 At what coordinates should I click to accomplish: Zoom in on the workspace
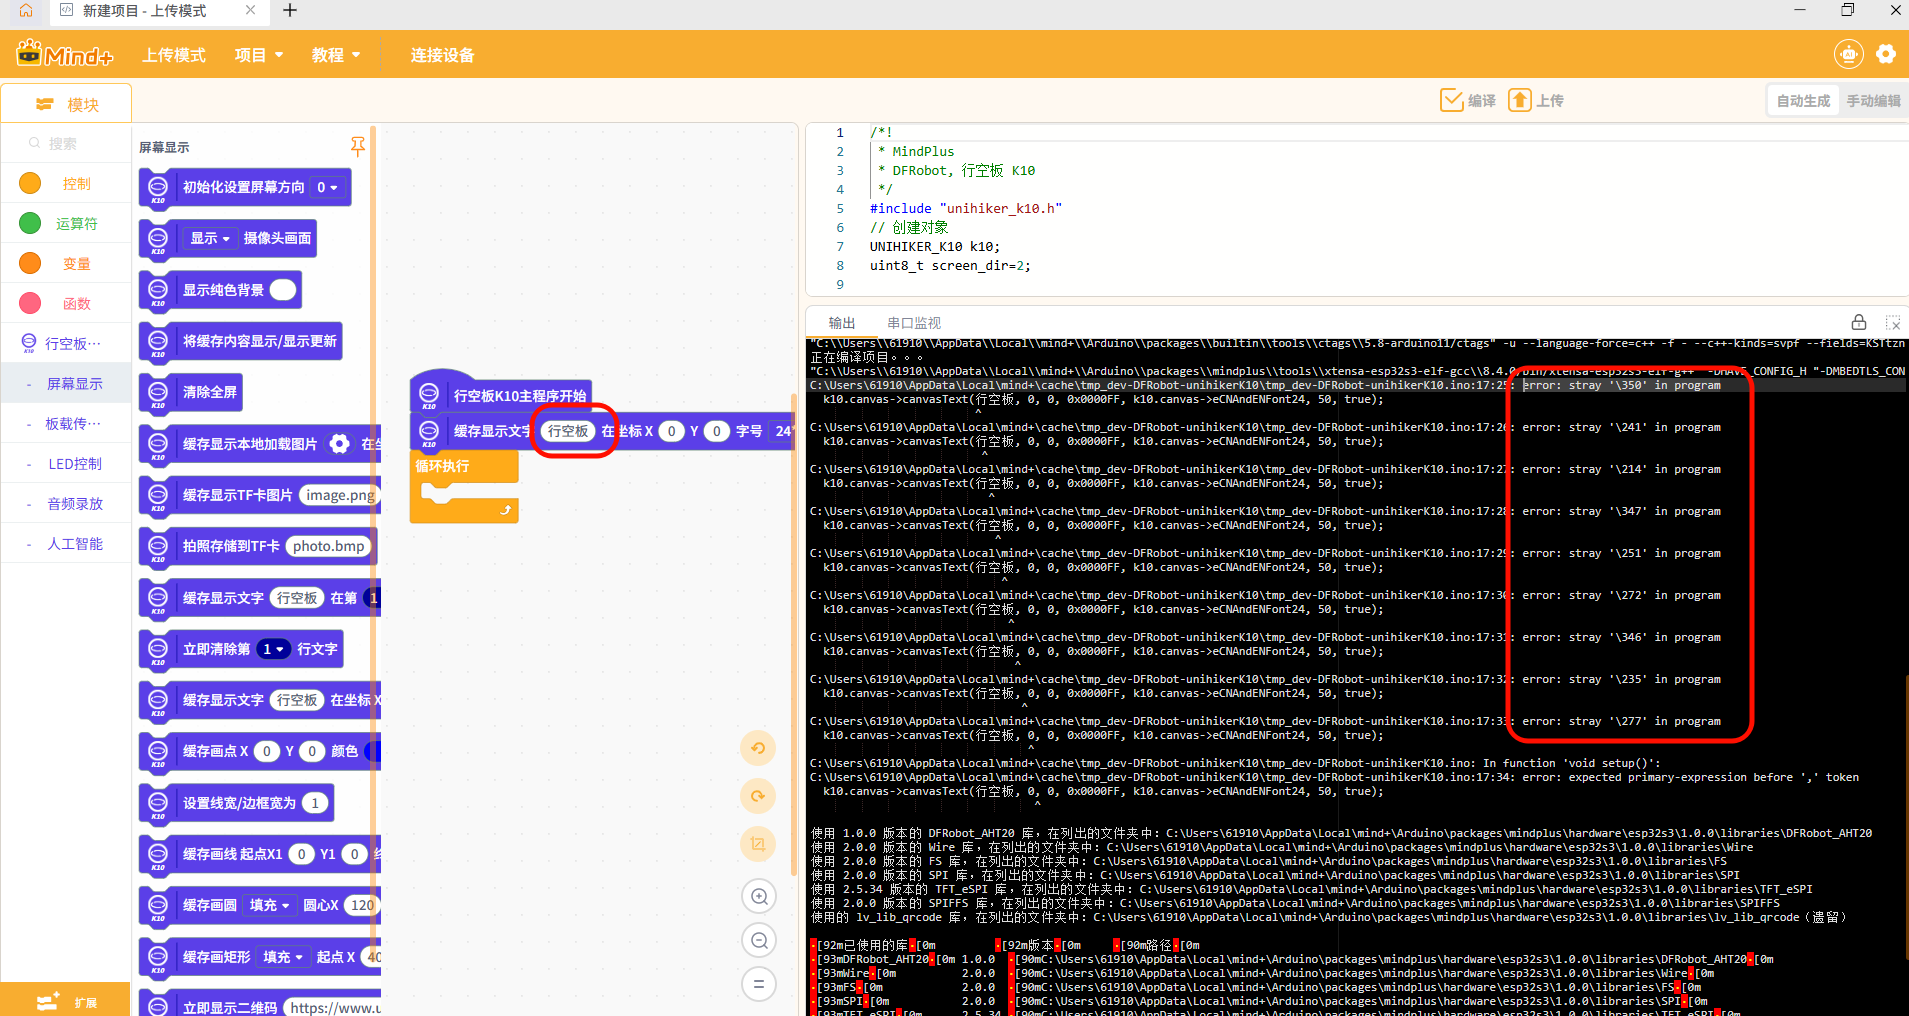coord(759,897)
